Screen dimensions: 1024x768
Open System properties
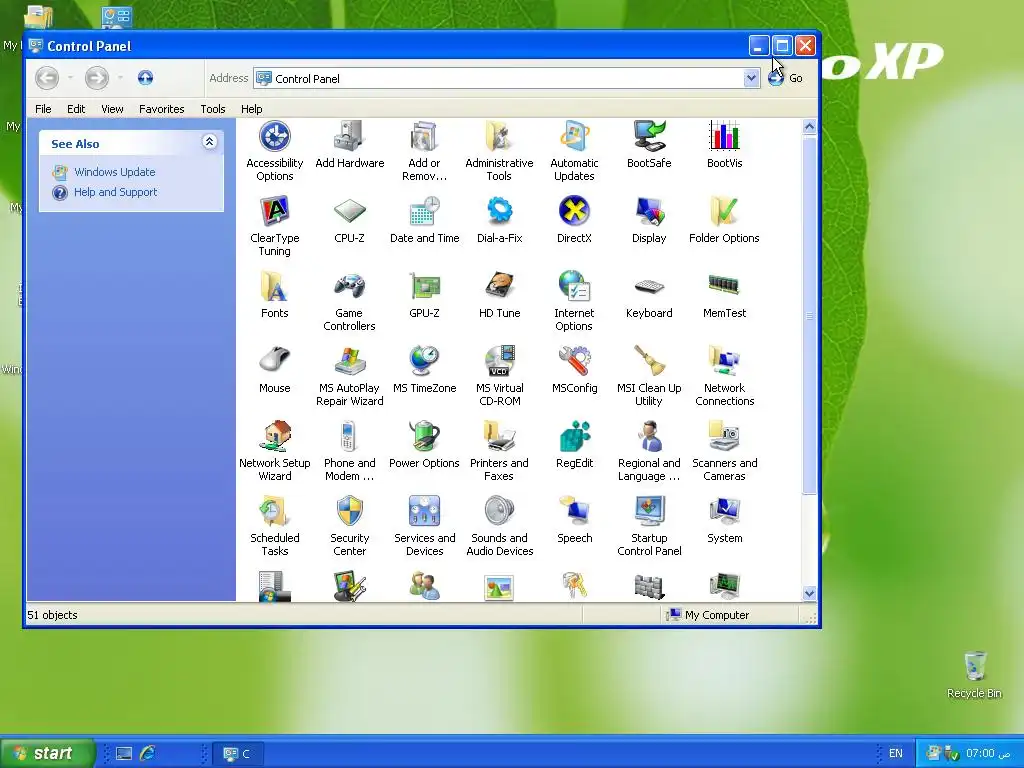point(724,520)
